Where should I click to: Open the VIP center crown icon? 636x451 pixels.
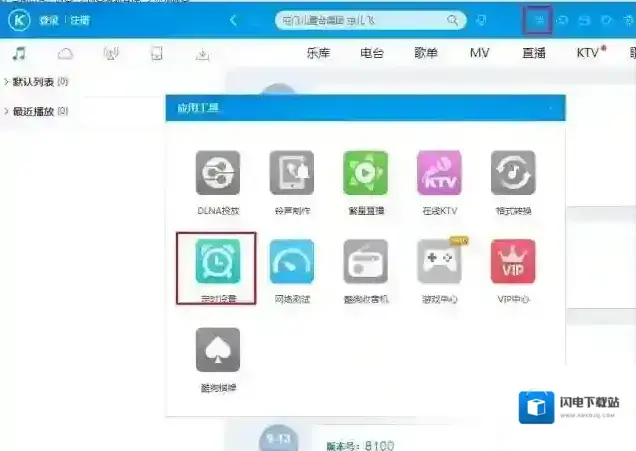tap(512, 261)
